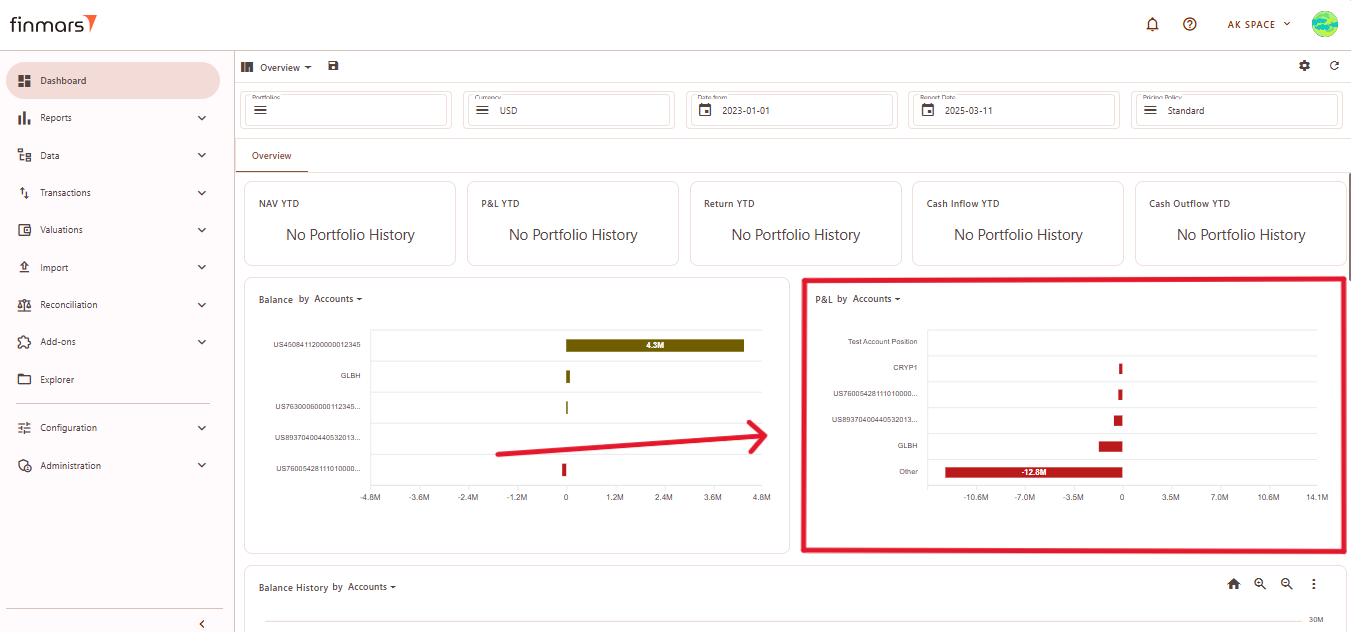The width and height of the screenshot is (1351, 632).
Task: Click the Report Date input field
Action: pos(1018,111)
